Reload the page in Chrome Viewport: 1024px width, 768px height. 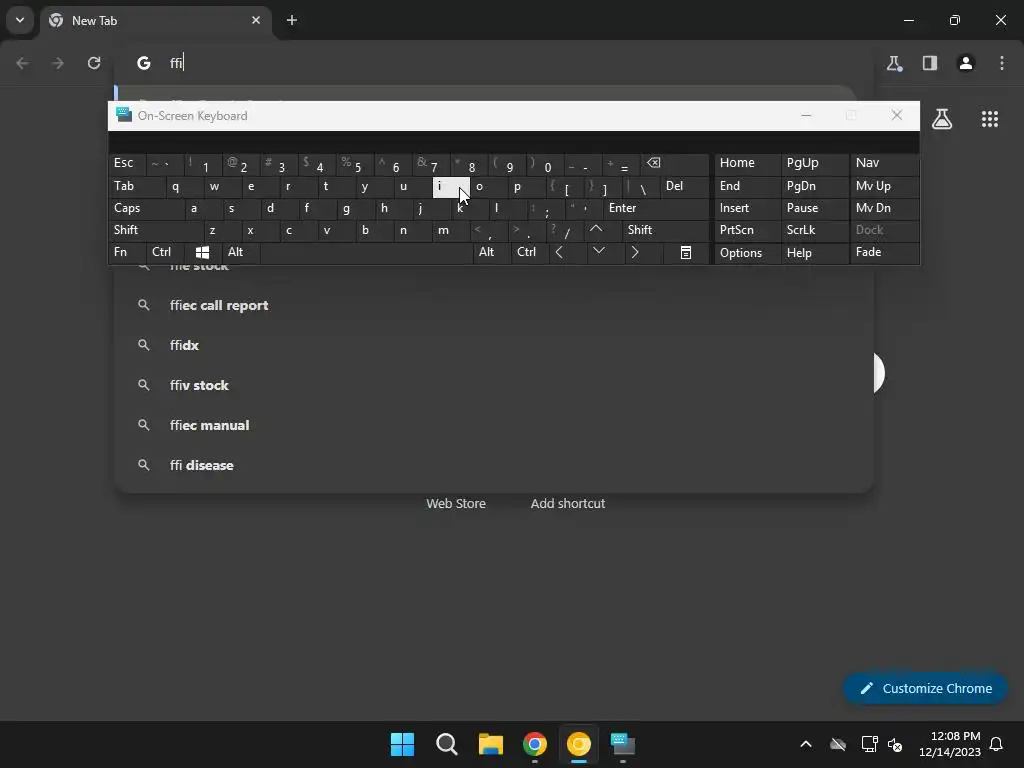(x=94, y=63)
